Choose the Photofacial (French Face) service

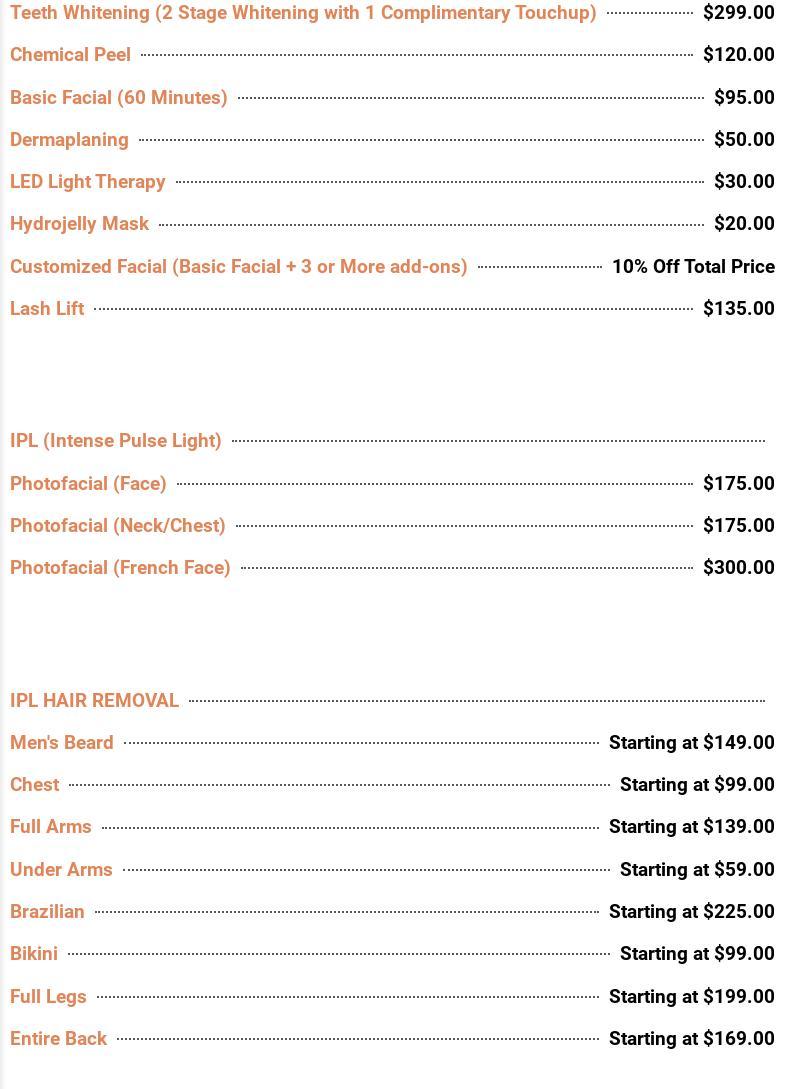tap(120, 568)
